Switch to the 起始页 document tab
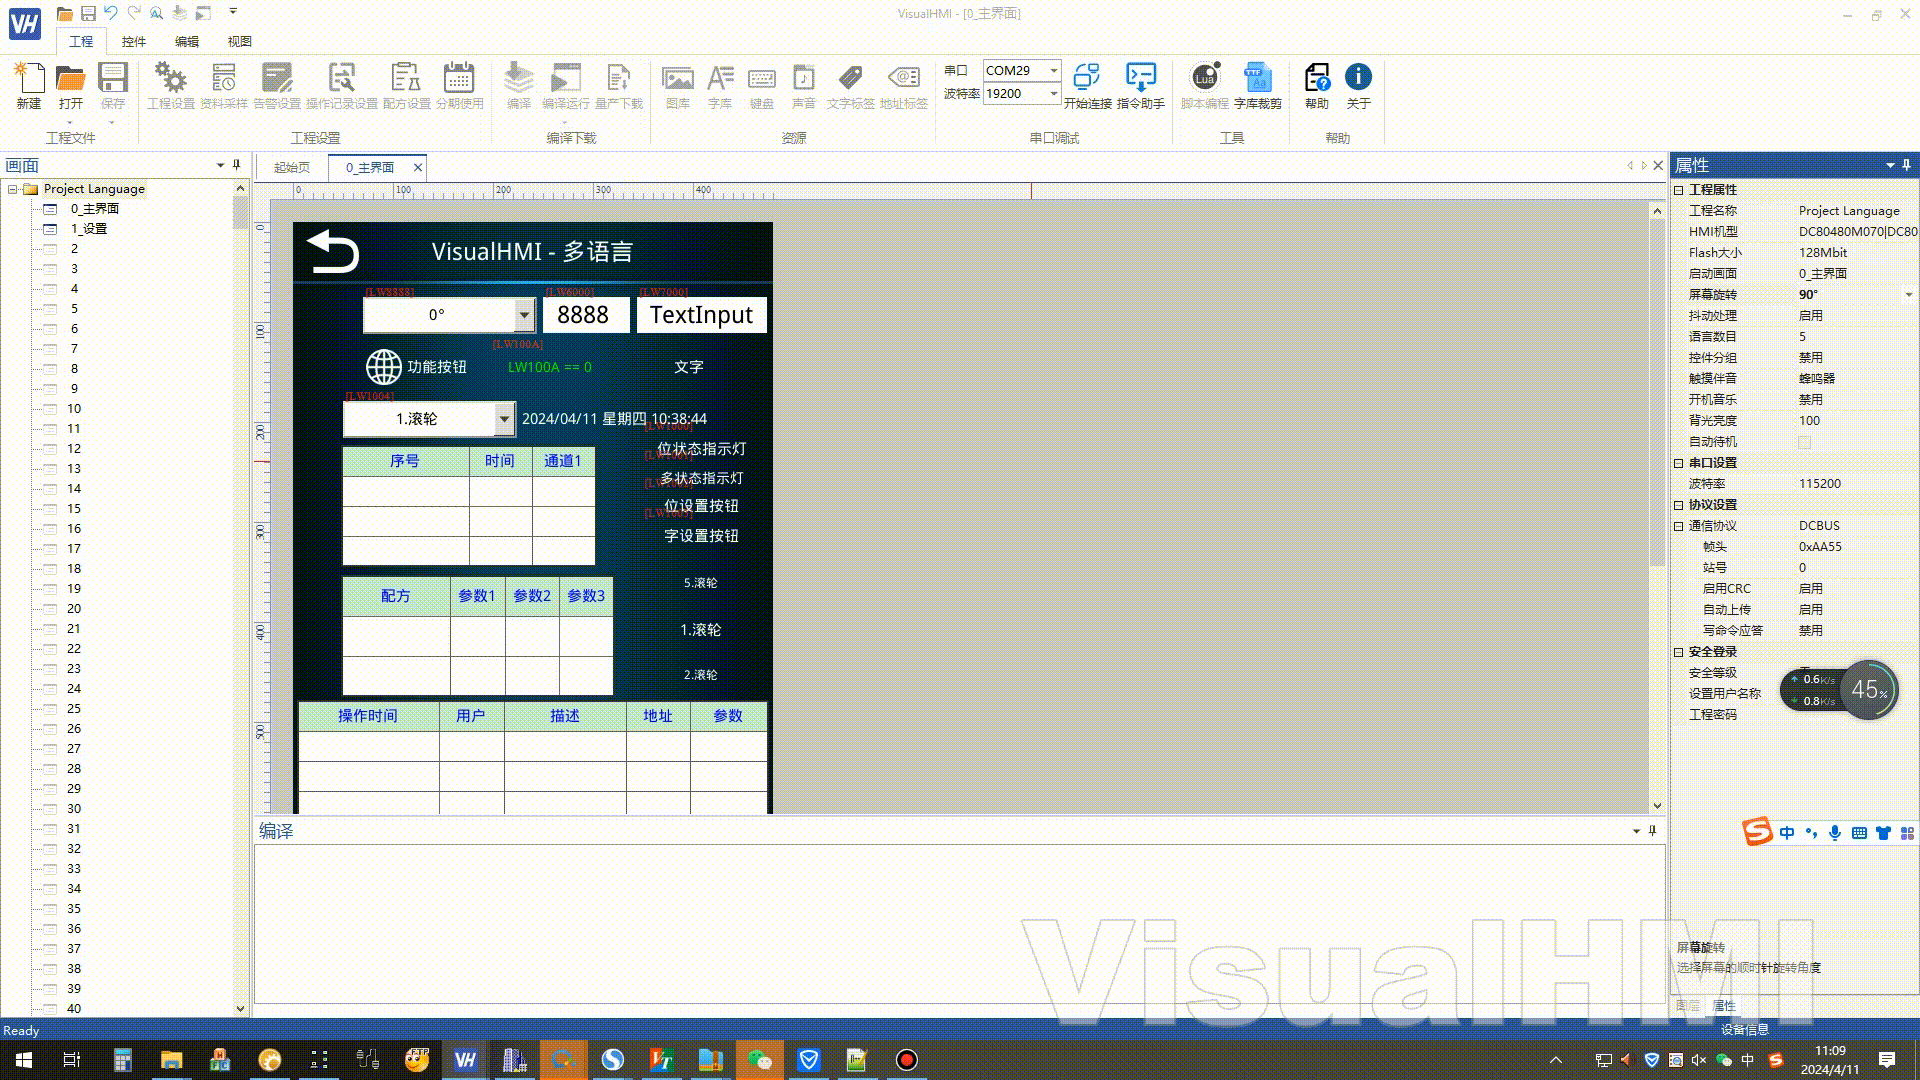 click(x=292, y=167)
